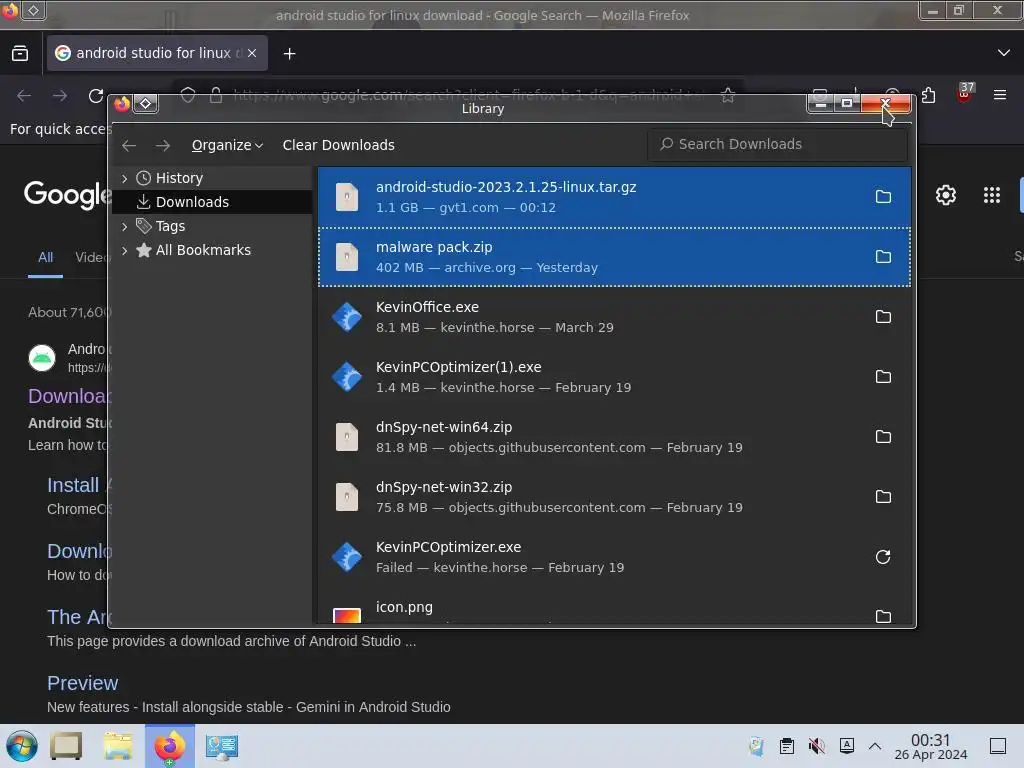Expand the History tree node
Image resolution: width=1024 pixels, height=768 pixels.
pyautogui.click(x=124, y=178)
